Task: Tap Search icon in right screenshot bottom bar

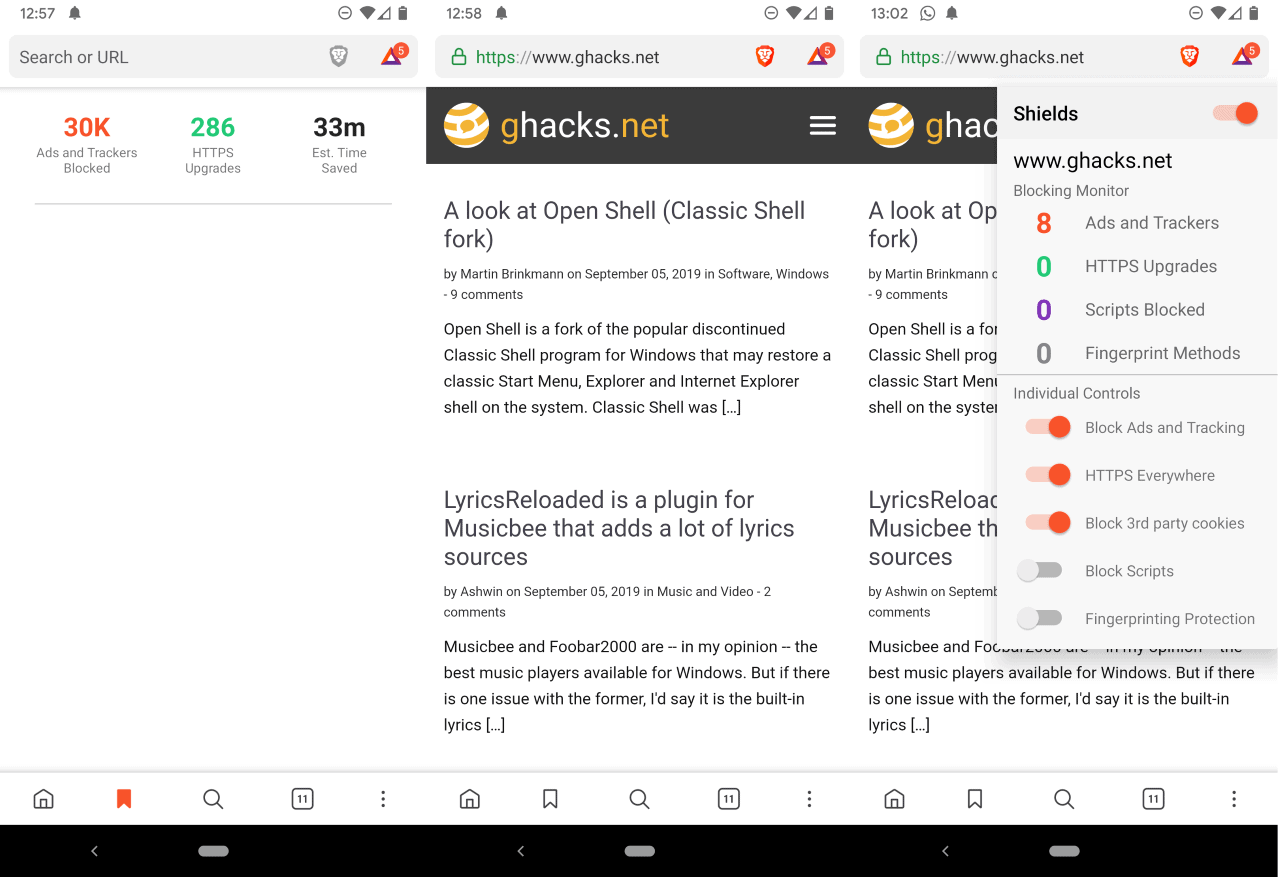Action: click(1064, 799)
